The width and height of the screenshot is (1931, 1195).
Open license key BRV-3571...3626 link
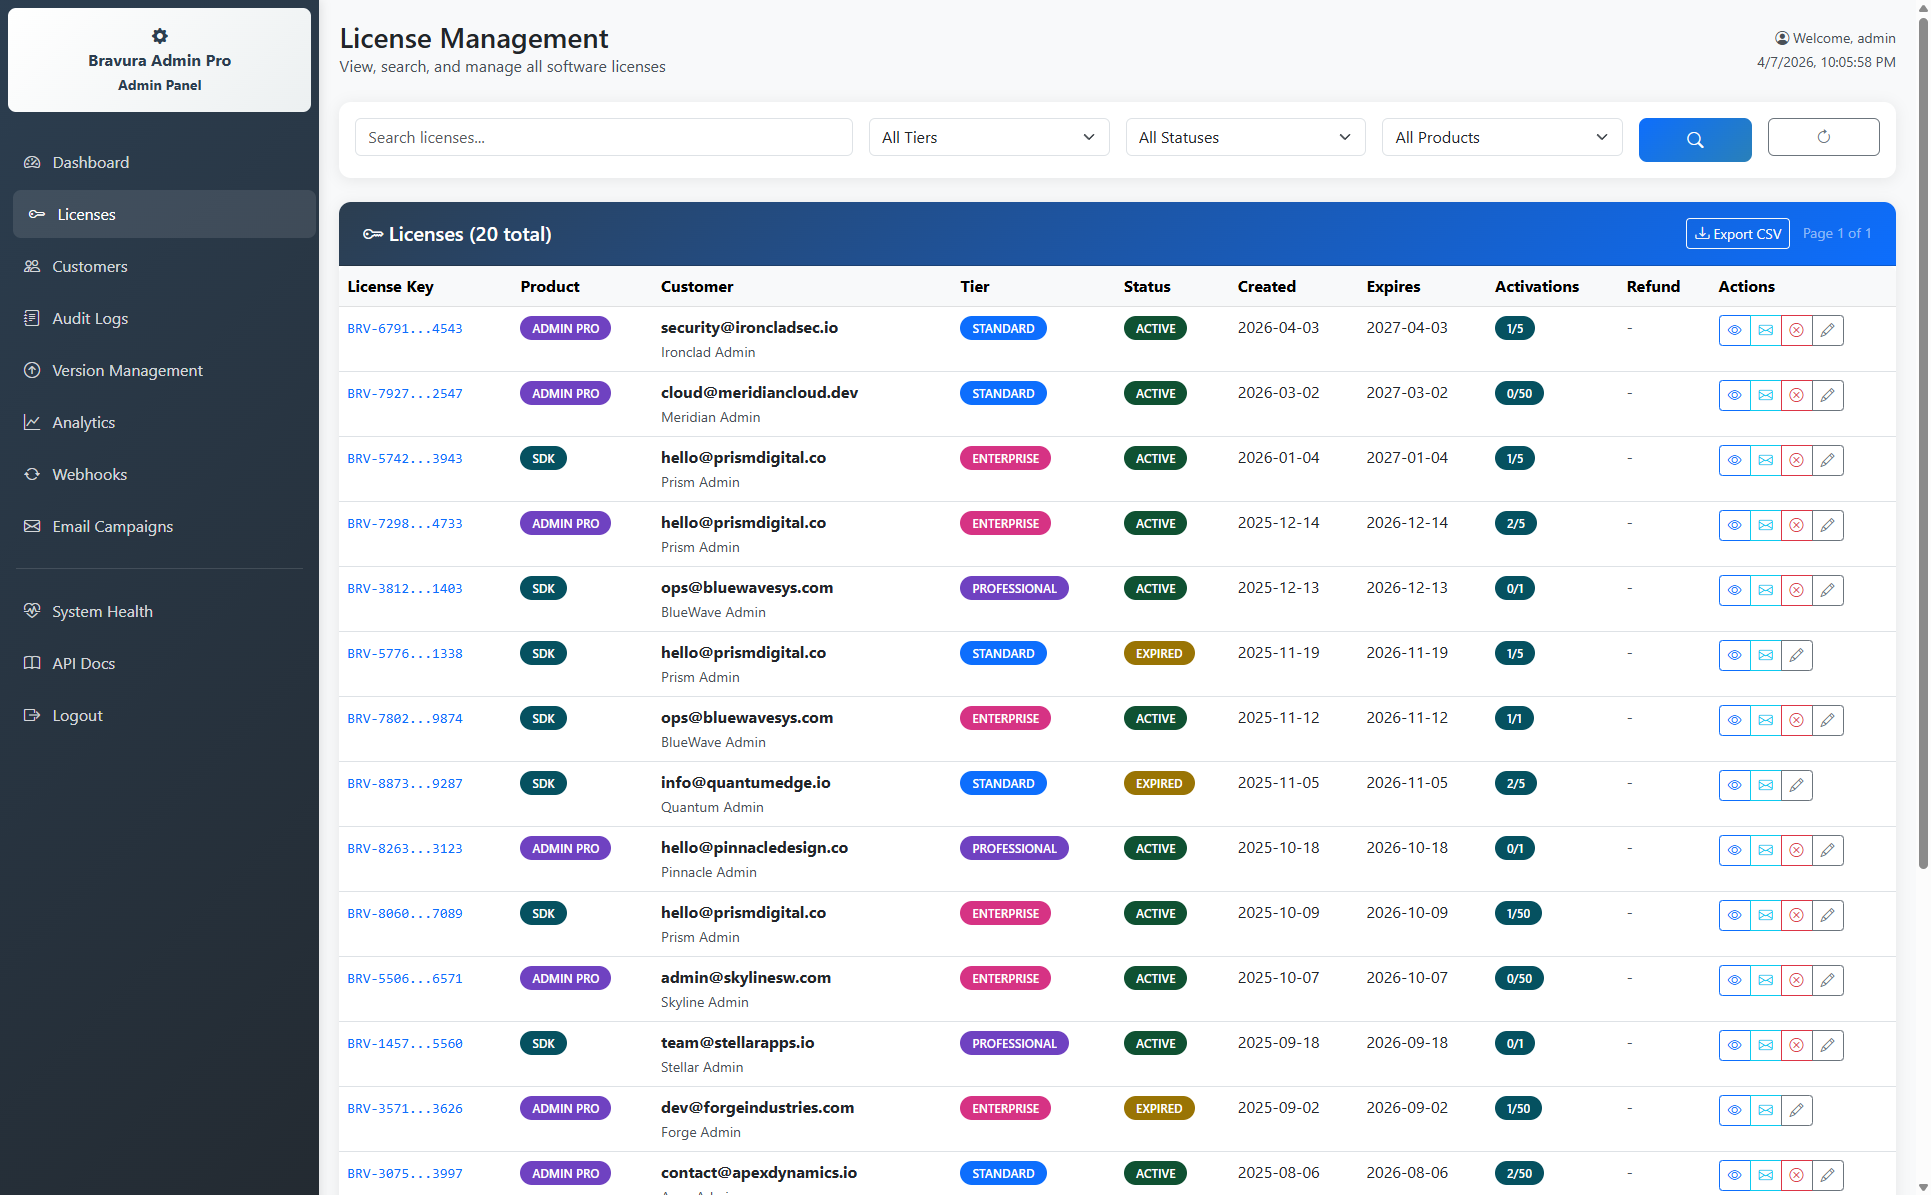pyautogui.click(x=404, y=1108)
